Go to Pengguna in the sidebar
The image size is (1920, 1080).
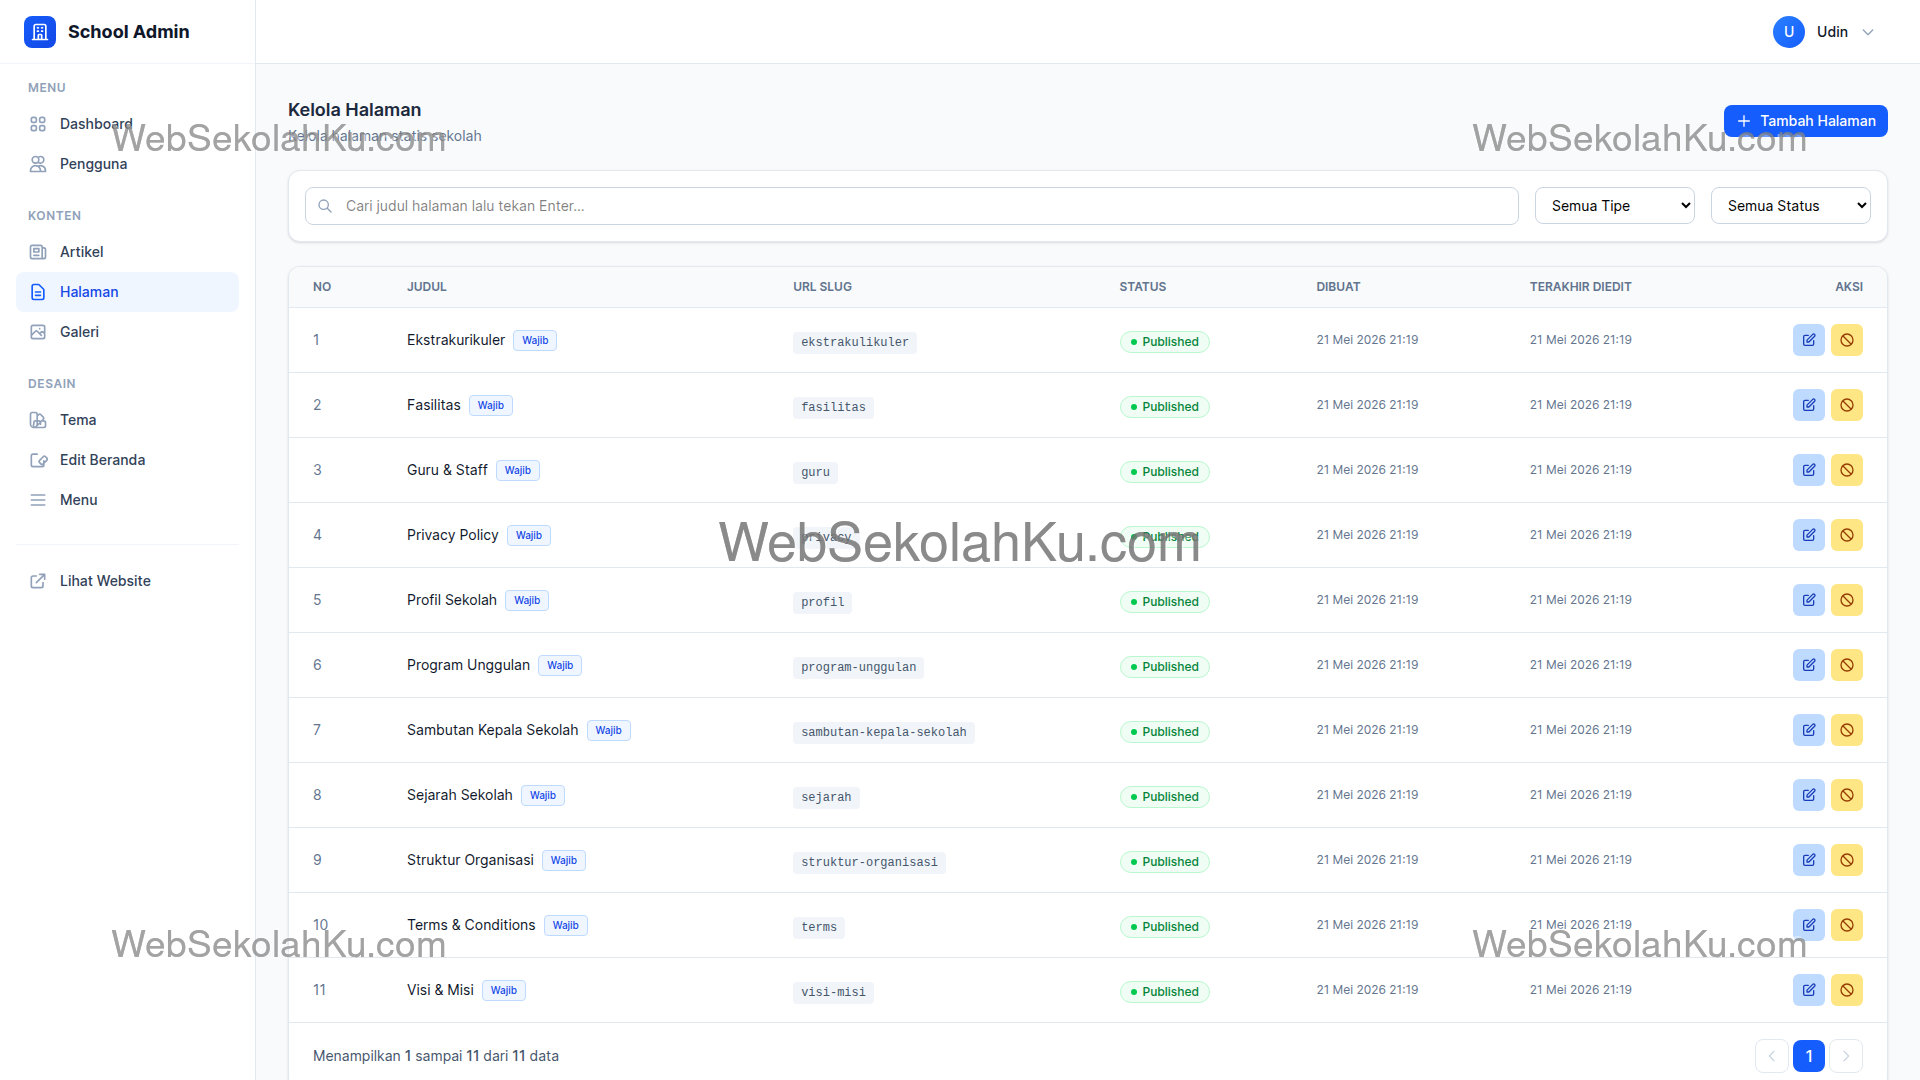127,164
